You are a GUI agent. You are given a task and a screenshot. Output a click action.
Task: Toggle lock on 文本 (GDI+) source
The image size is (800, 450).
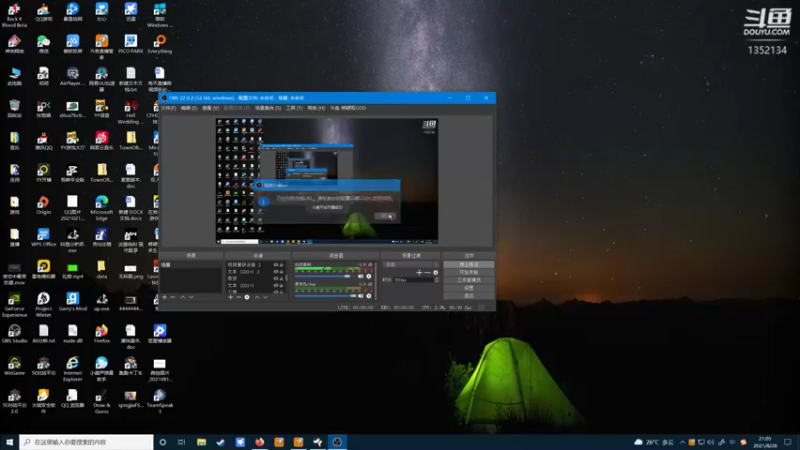pos(281,285)
